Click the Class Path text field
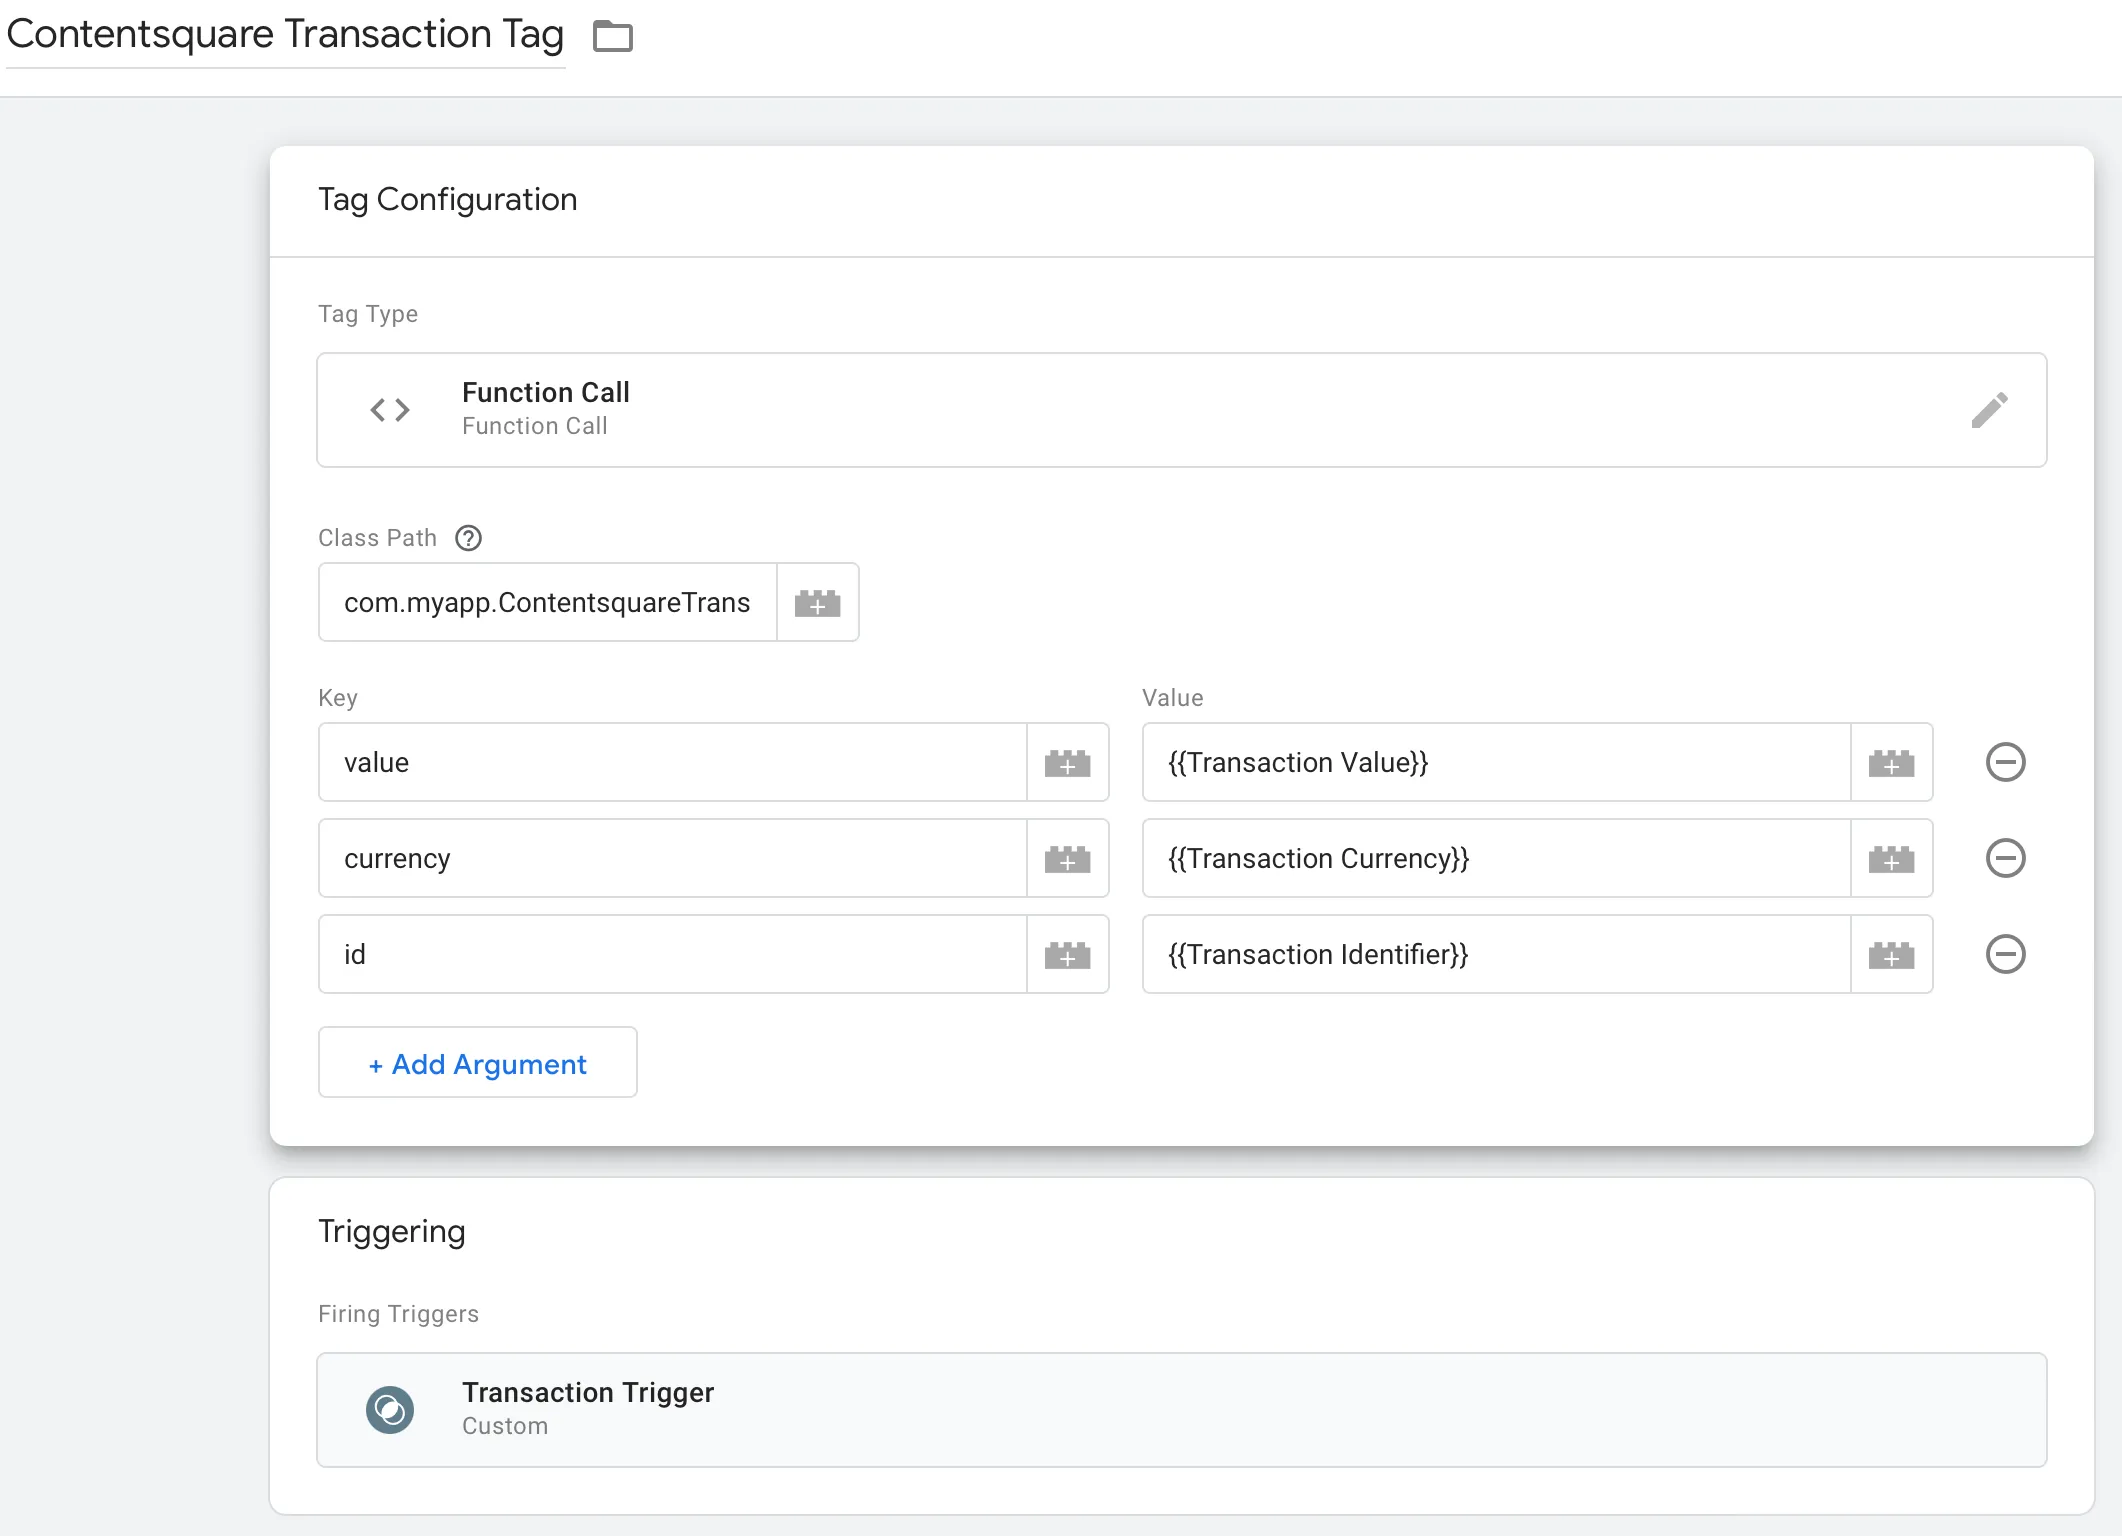Image resolution: width=2122 pixels, height=1536 pixels. (x=547, y=603)
